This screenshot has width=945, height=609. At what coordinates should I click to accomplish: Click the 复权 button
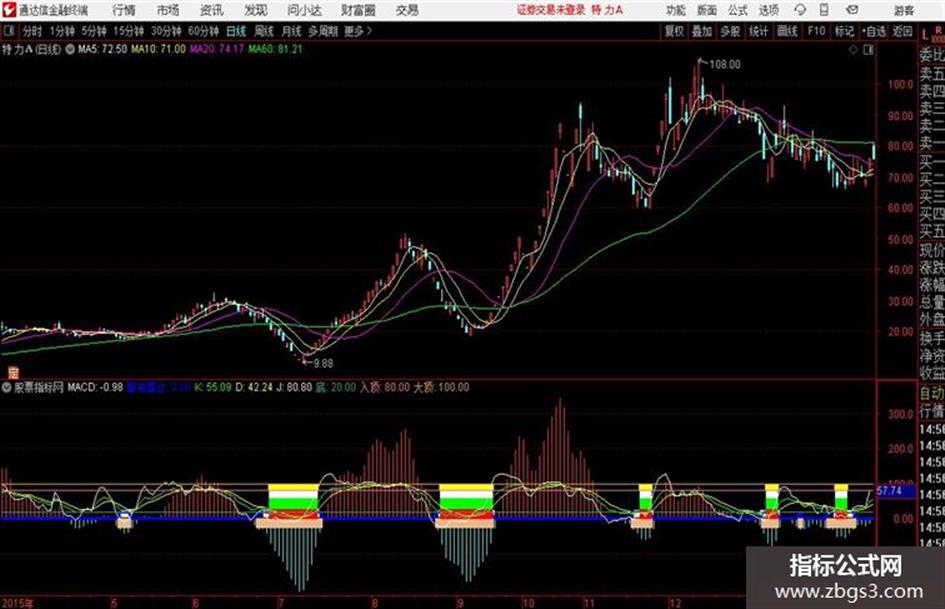pos(674,31)
